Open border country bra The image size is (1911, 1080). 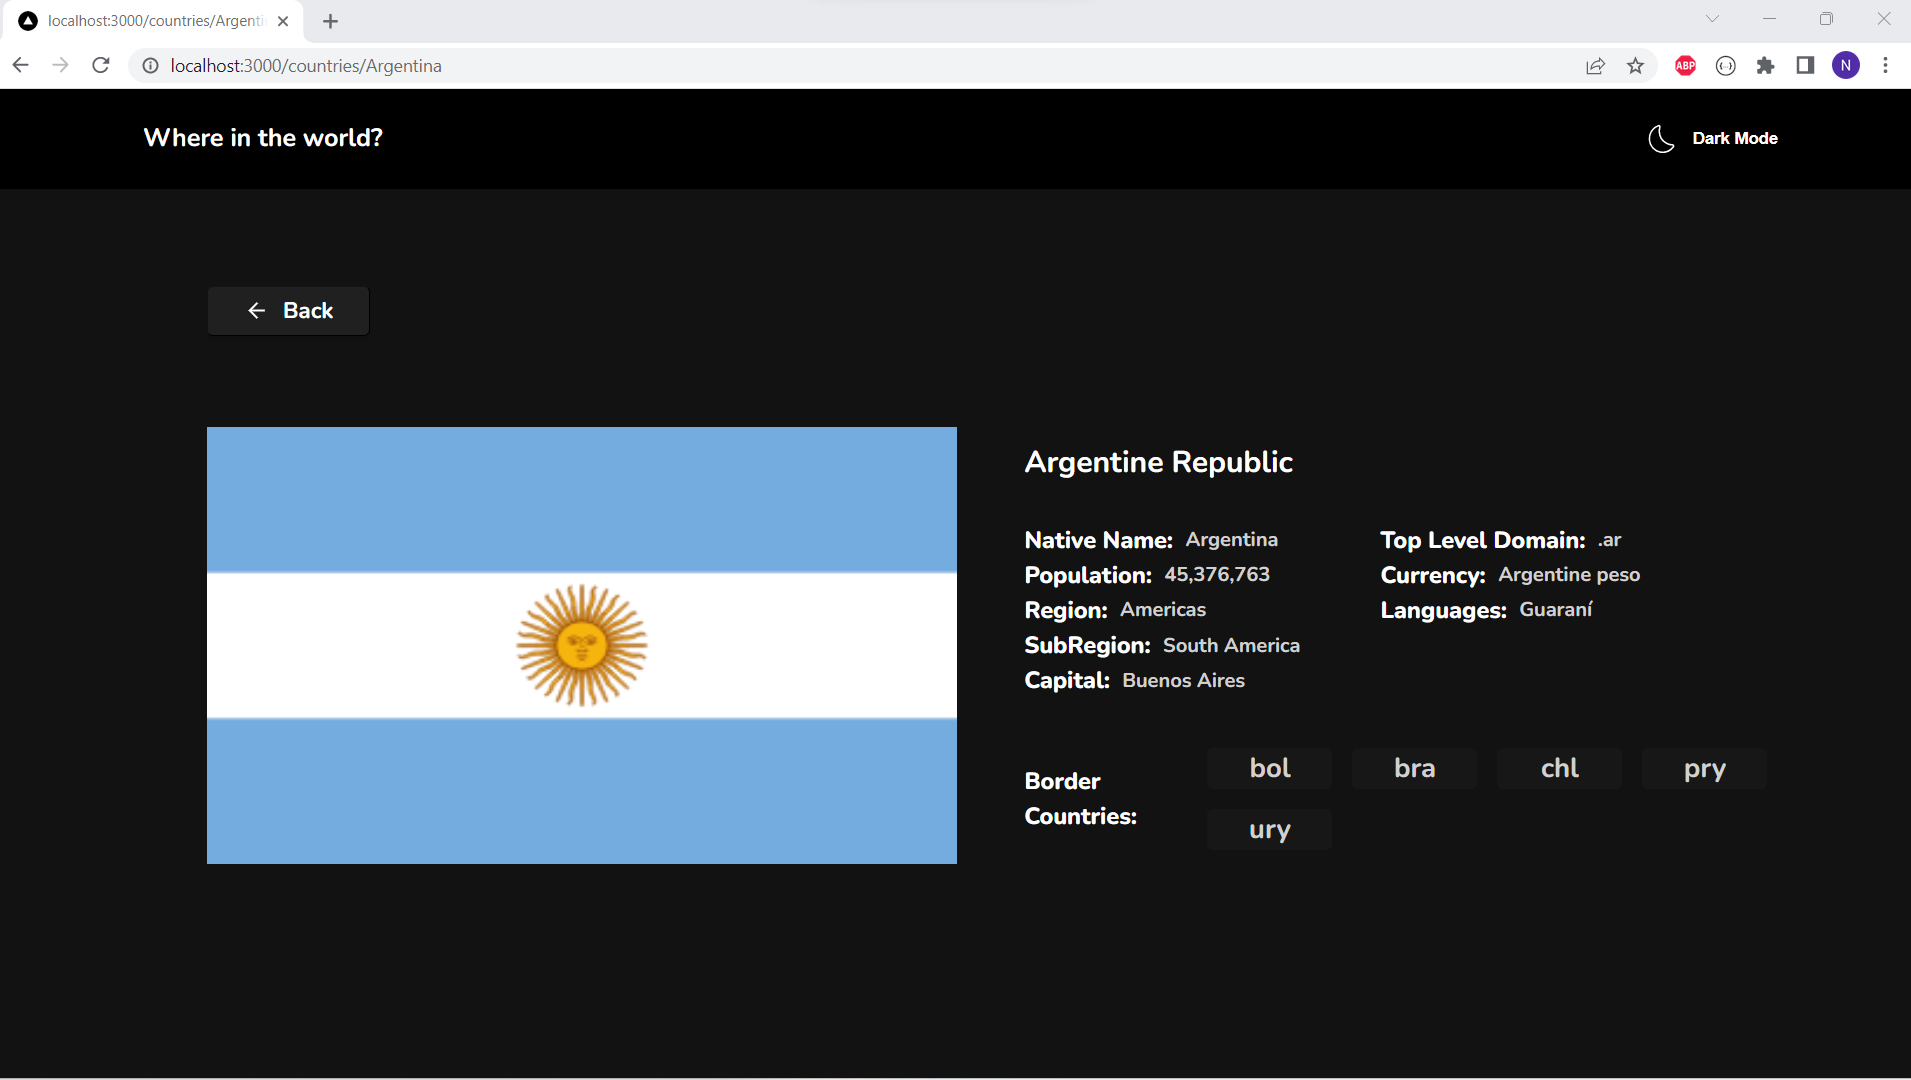click(1414, 768)
